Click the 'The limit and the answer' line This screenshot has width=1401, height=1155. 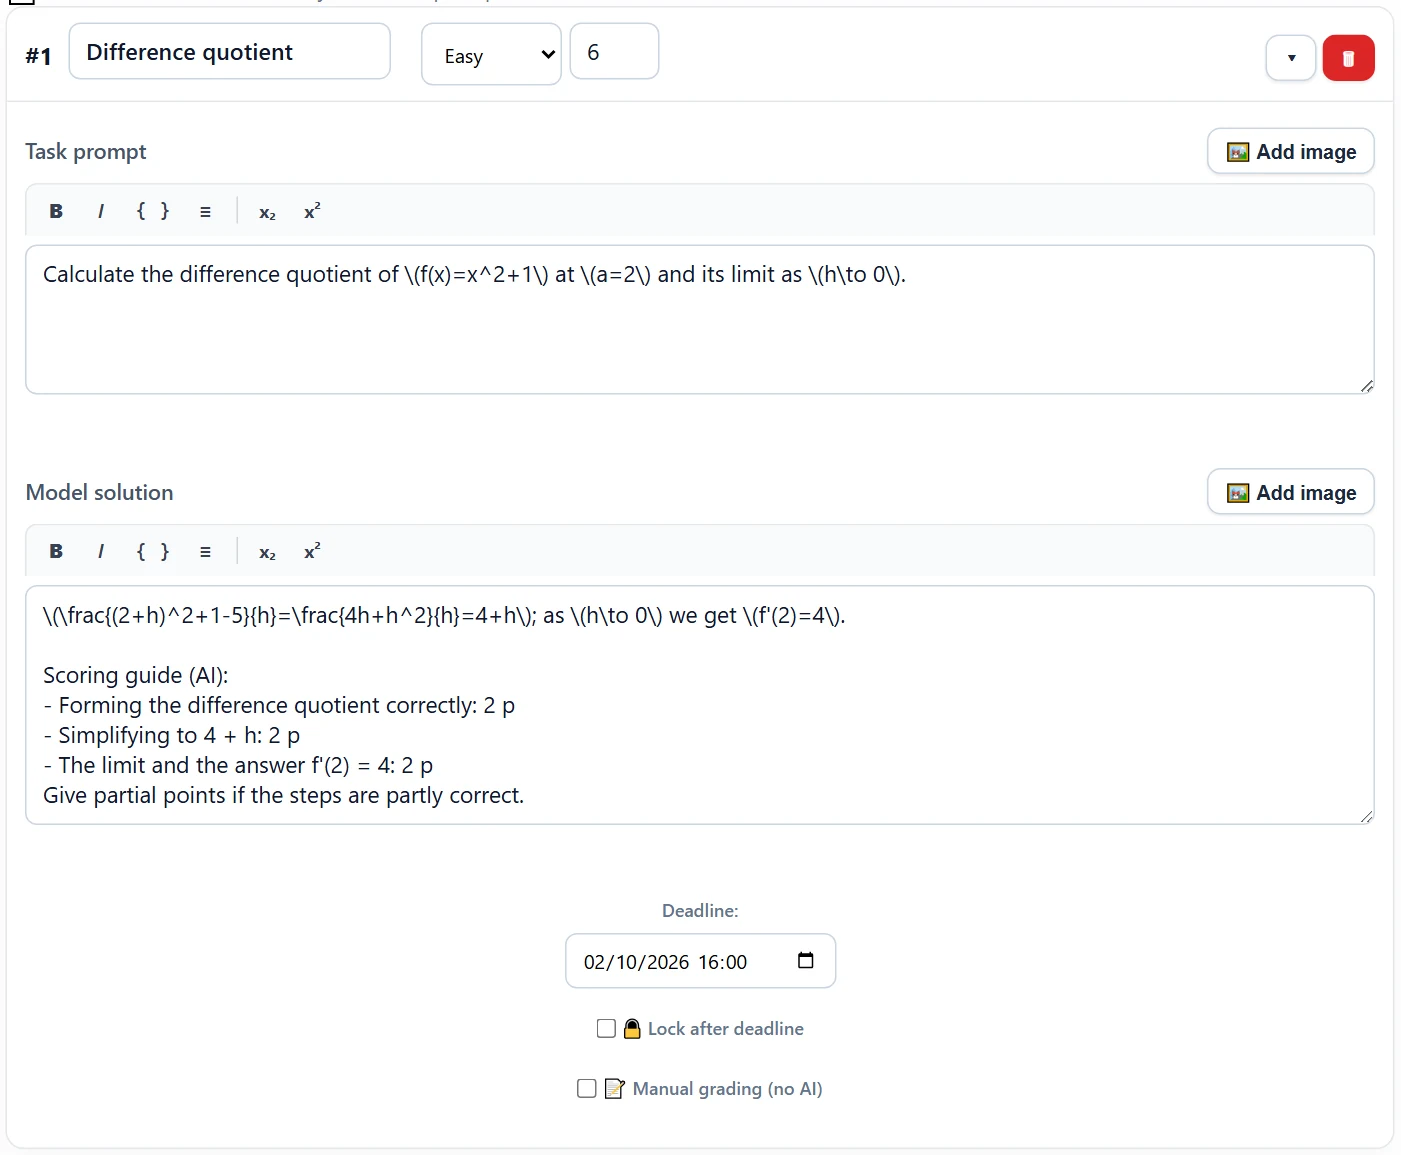click(238, 765)
